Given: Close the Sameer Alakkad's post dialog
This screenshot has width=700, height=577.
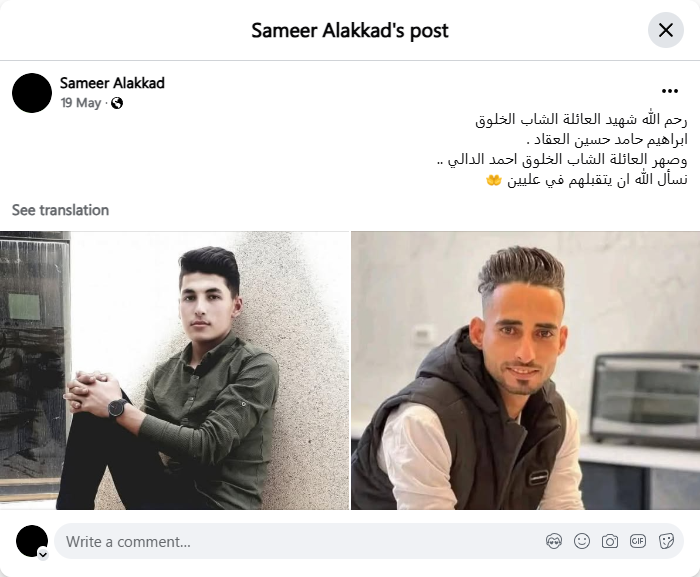Looking at the screenshot, I should tap(666, 30).
